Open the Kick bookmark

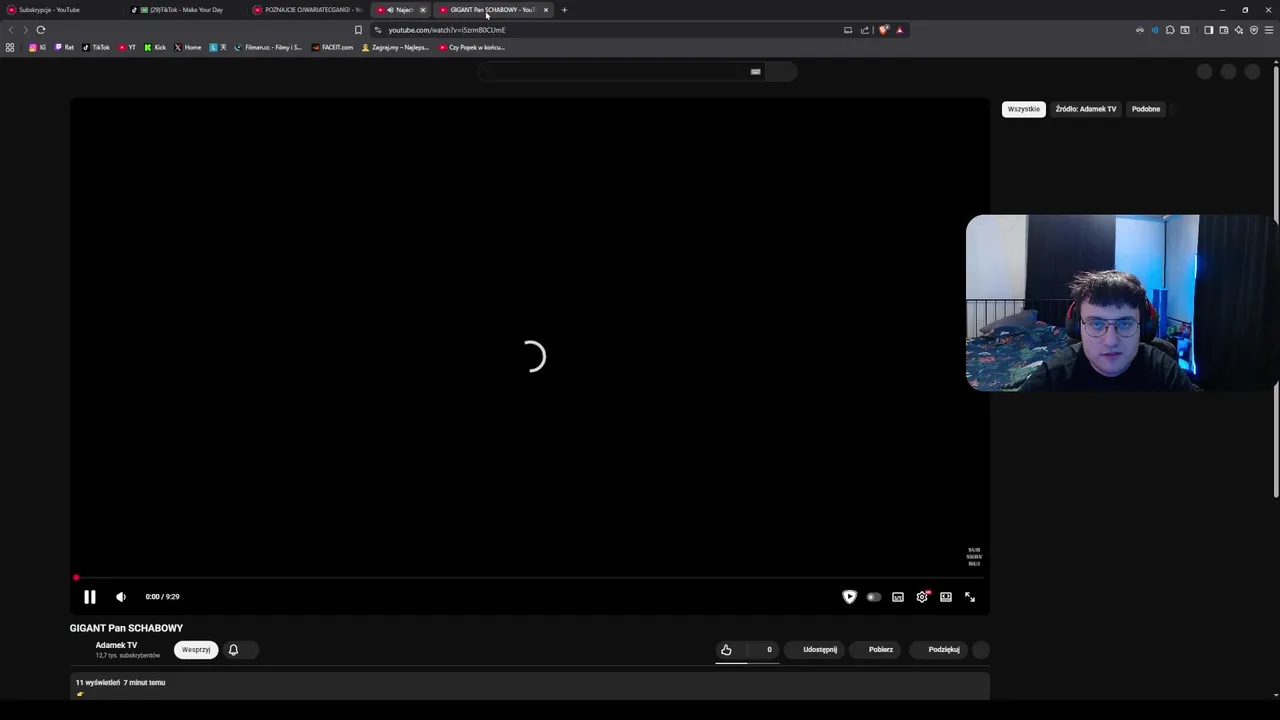click(x=155, y=47)
